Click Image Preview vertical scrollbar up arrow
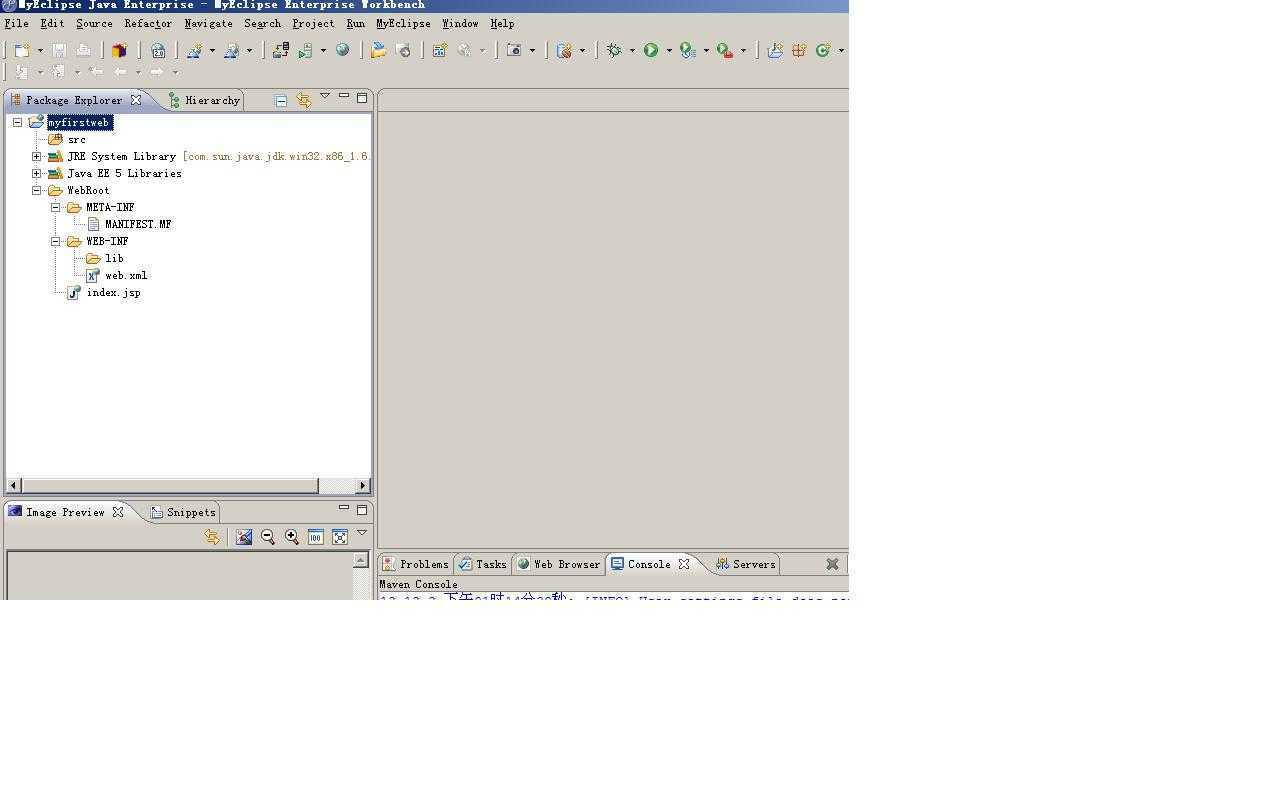 coord(361,560)
